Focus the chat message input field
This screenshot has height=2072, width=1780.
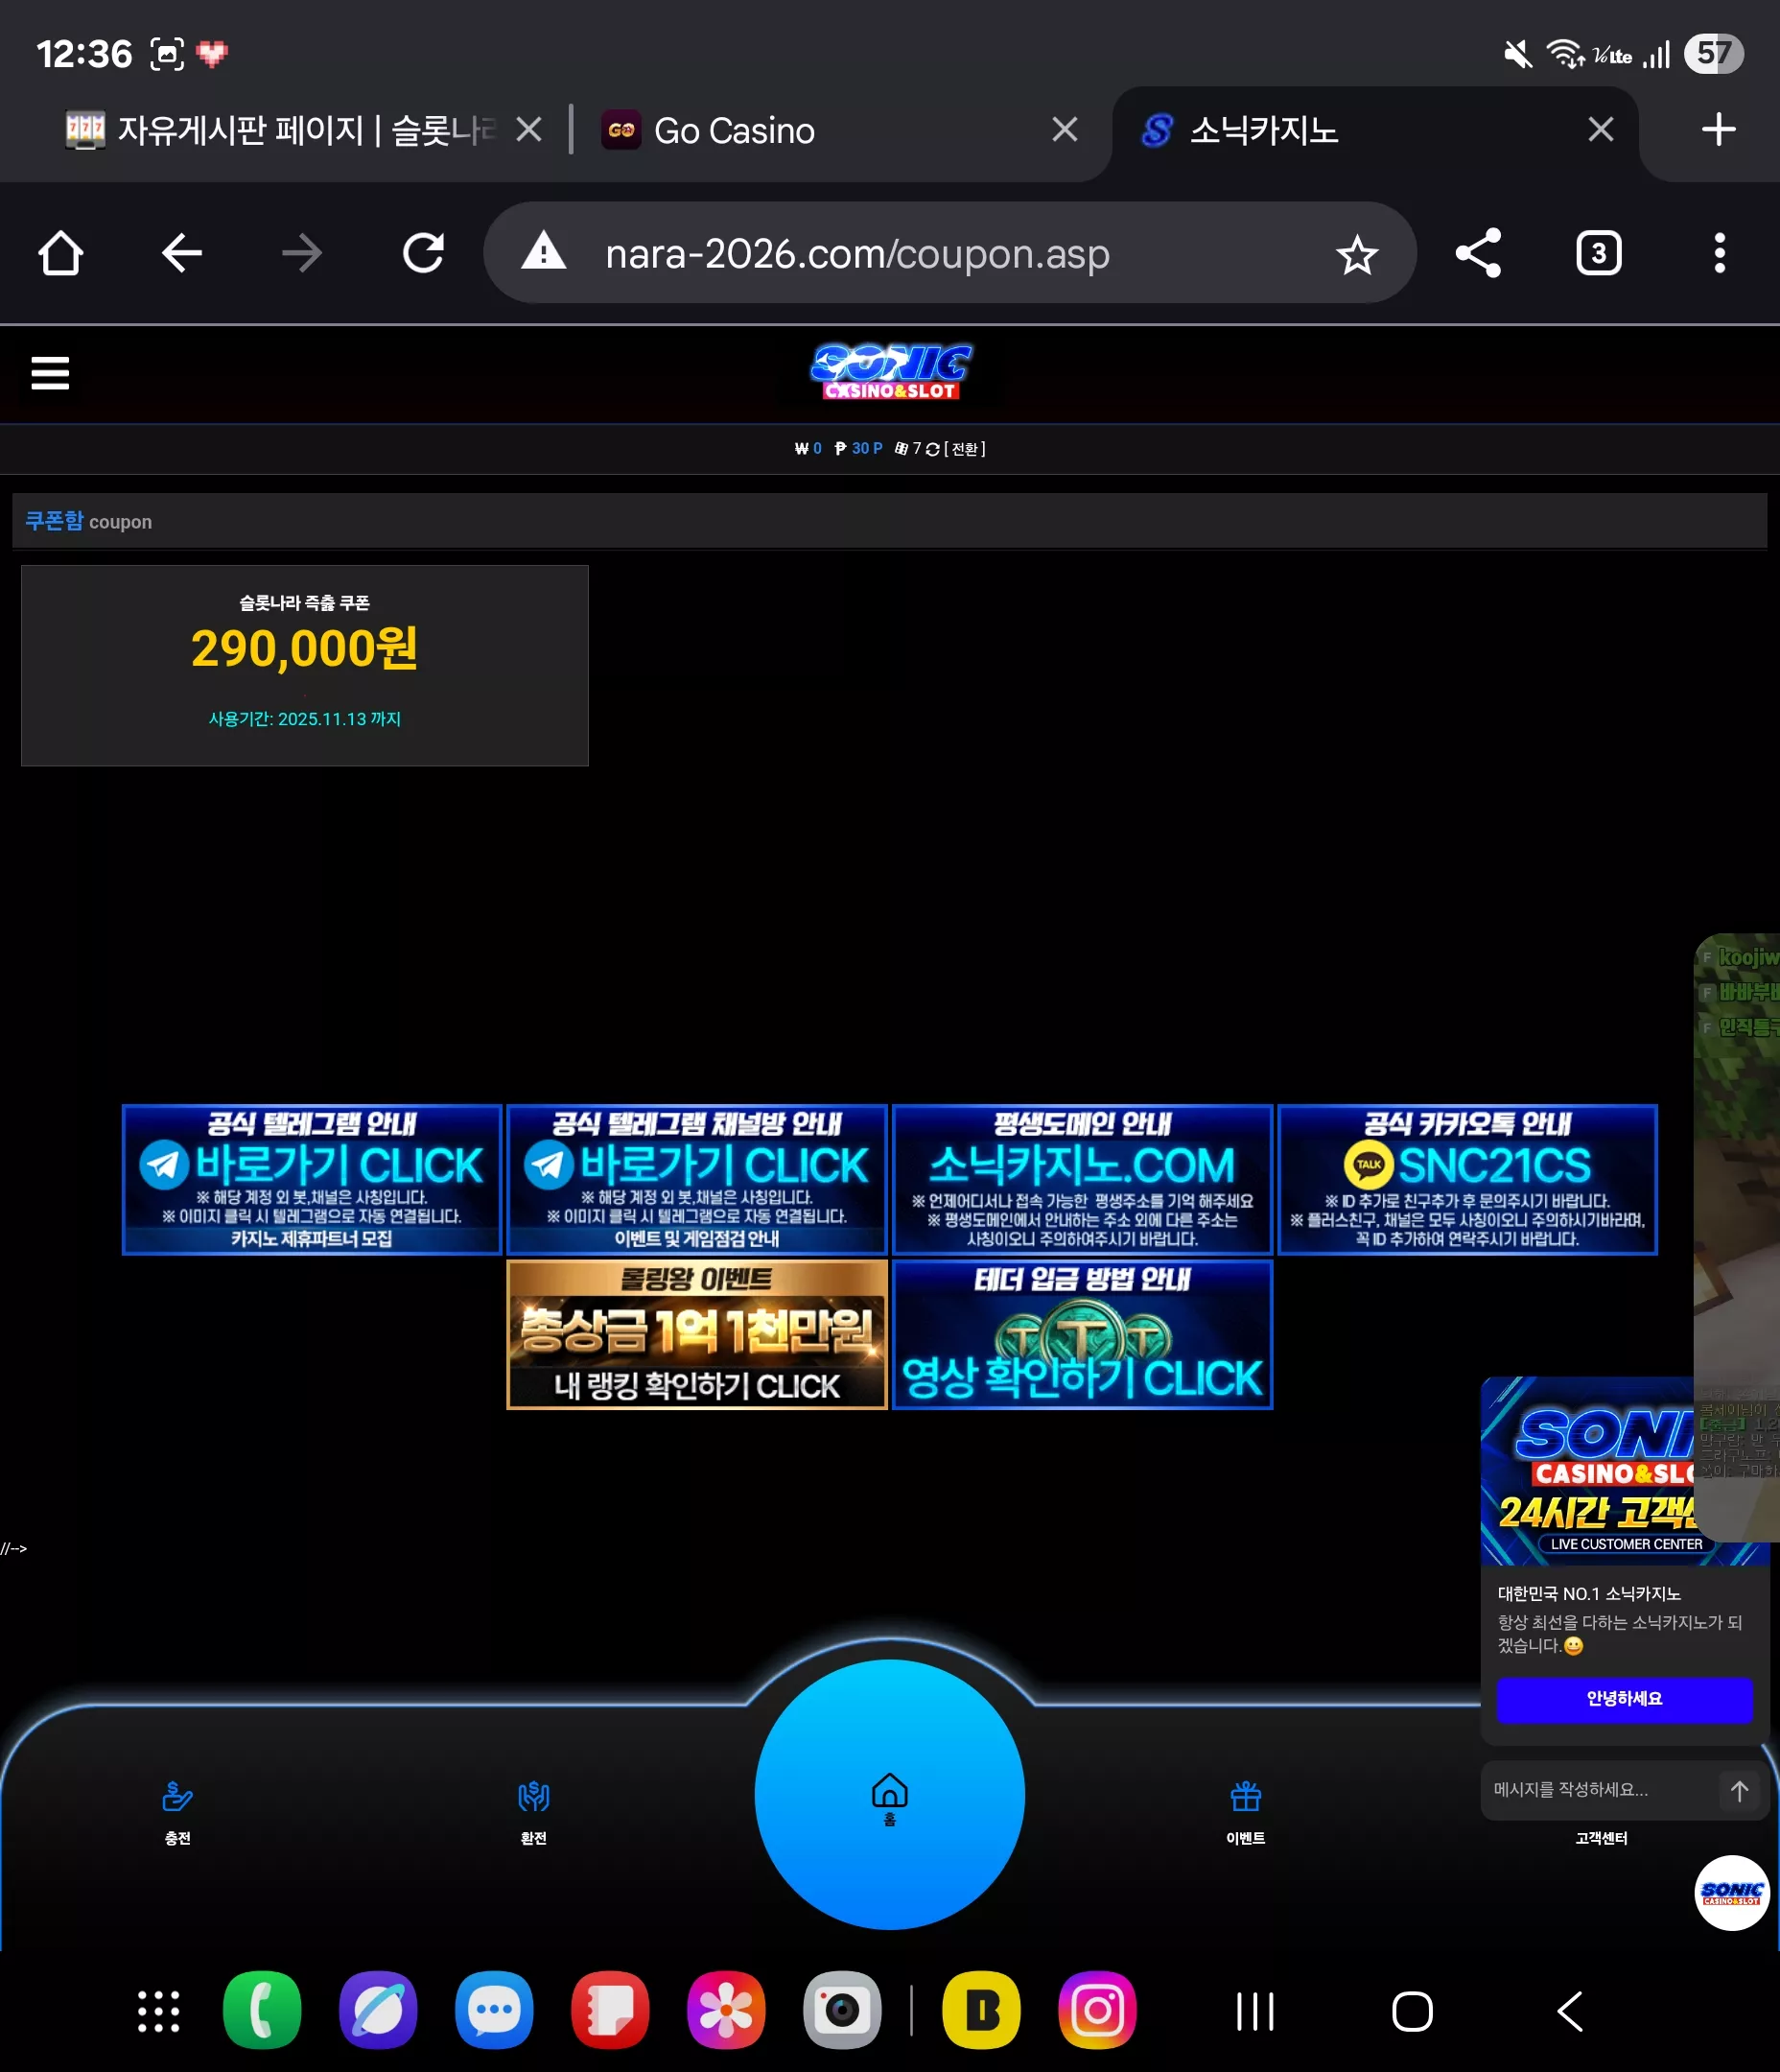(1598, 1790)
